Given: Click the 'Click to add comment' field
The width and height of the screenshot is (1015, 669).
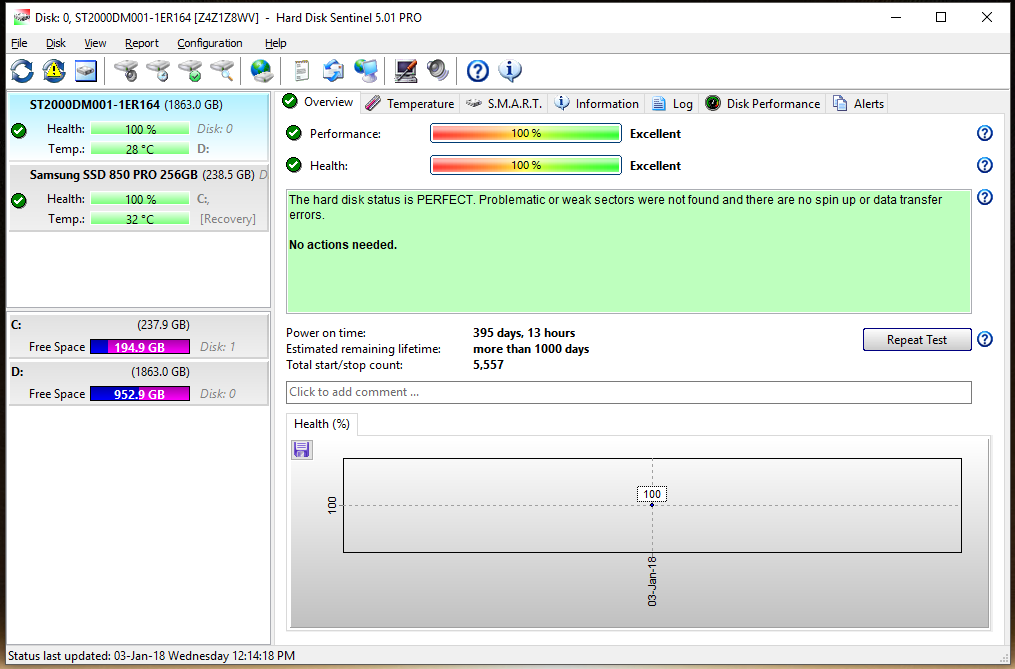Looking at the screenshot, I should (628, 392).
